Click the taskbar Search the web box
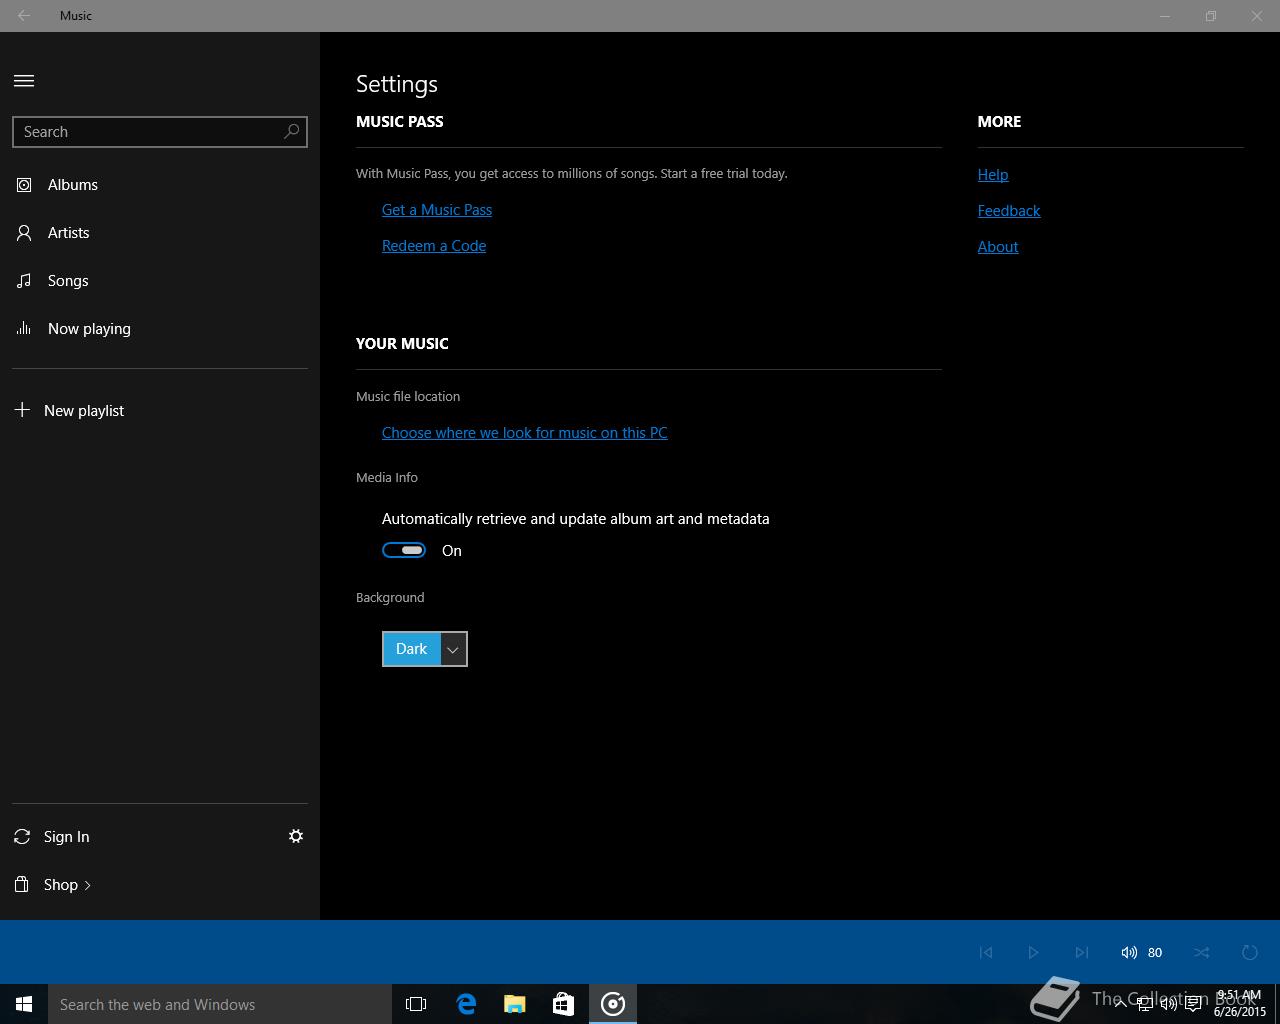1280x1024 pixels. point(220,1004)
